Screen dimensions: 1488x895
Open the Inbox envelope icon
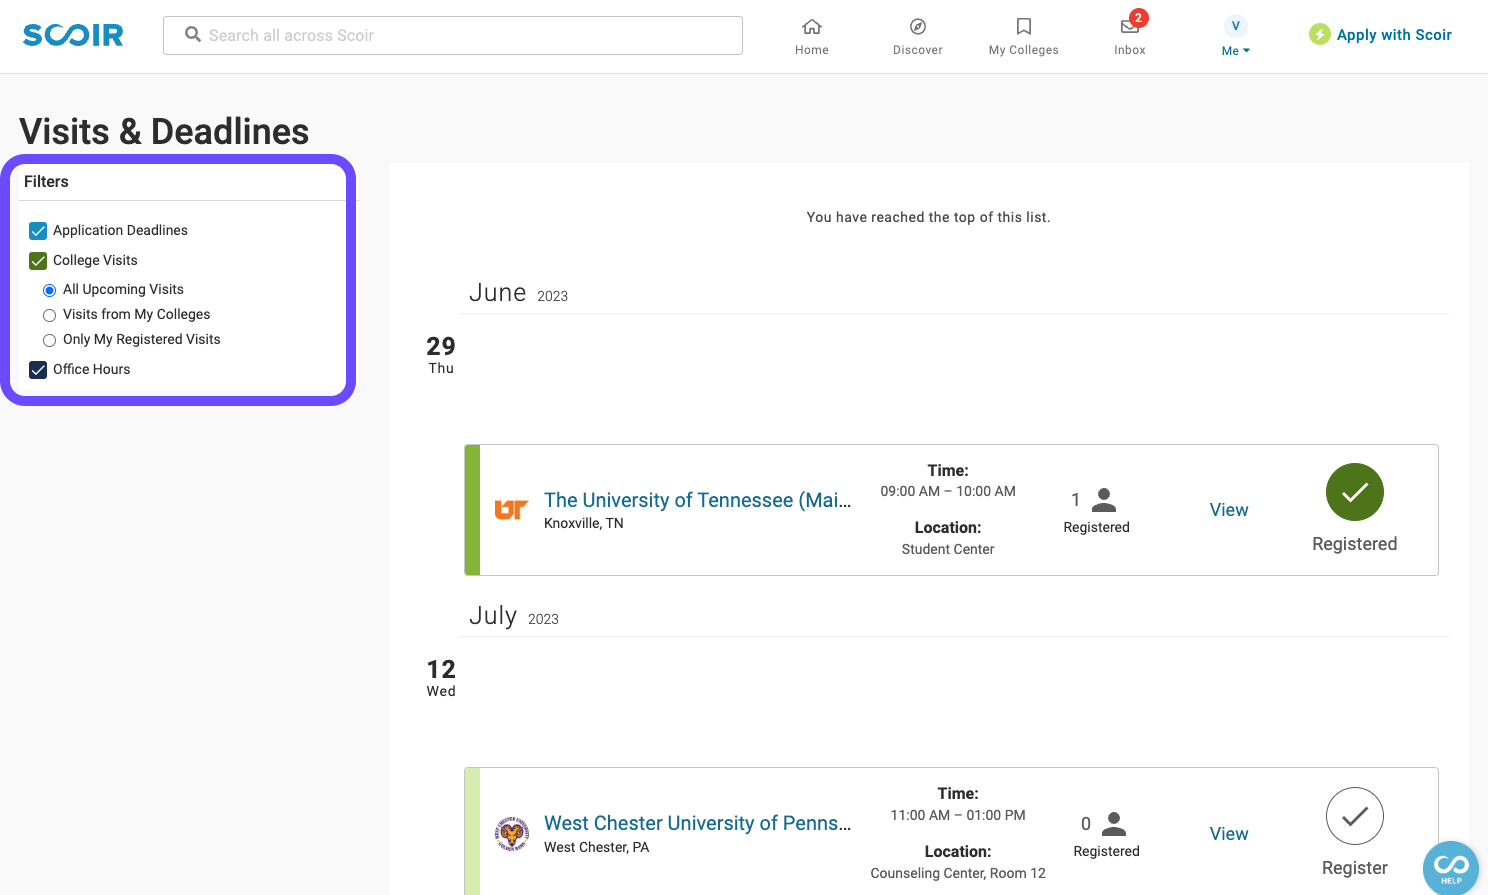click(x=1129, y=27)
